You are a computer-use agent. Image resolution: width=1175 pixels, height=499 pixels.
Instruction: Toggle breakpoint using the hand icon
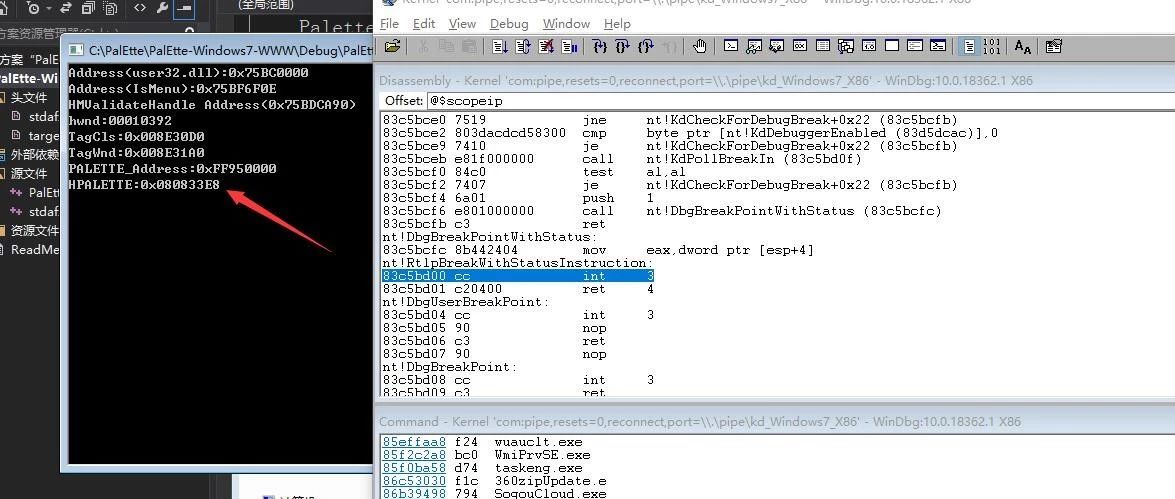(699, 46)
